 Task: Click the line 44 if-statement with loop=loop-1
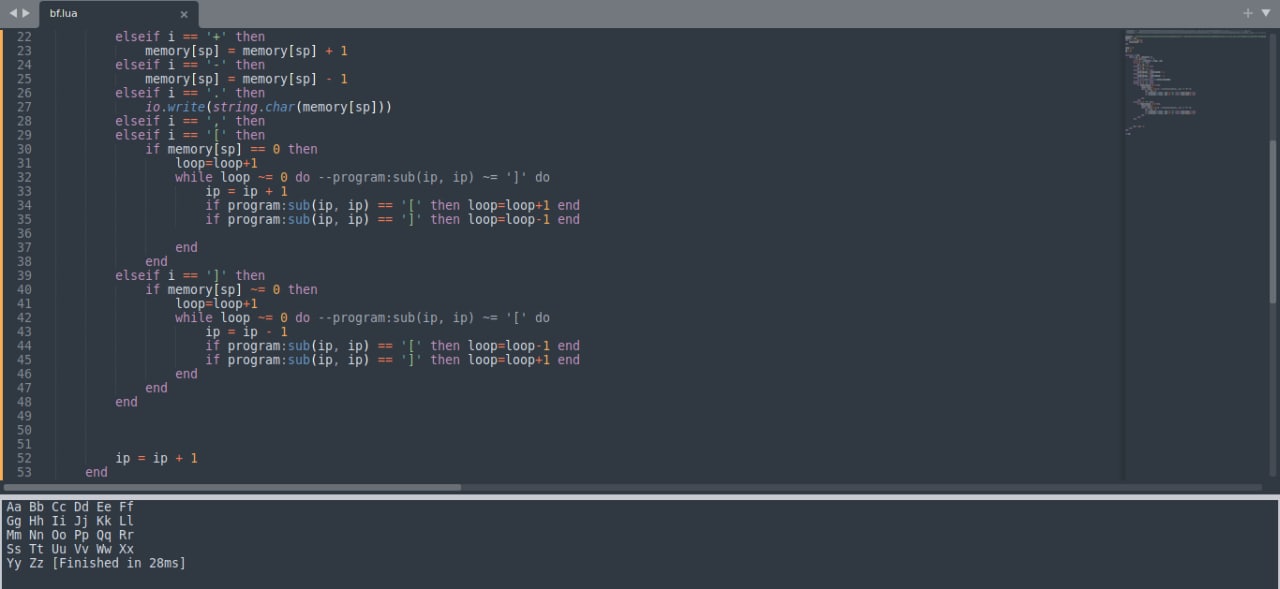point(393,345)
